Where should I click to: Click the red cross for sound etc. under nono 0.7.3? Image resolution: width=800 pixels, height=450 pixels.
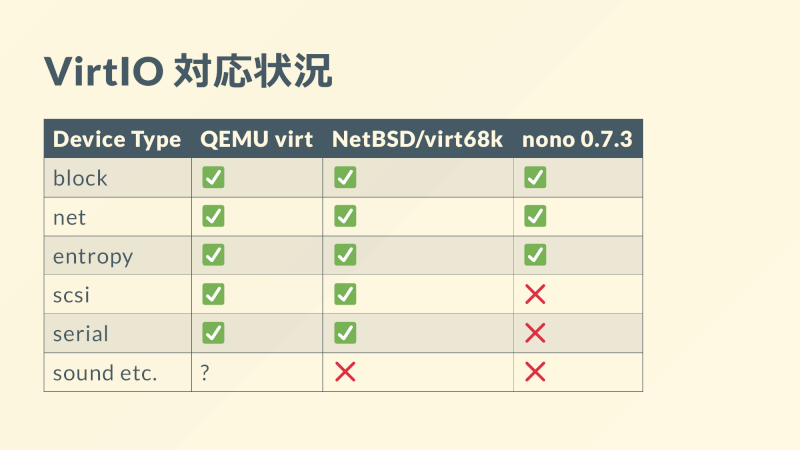pos(535,372)
